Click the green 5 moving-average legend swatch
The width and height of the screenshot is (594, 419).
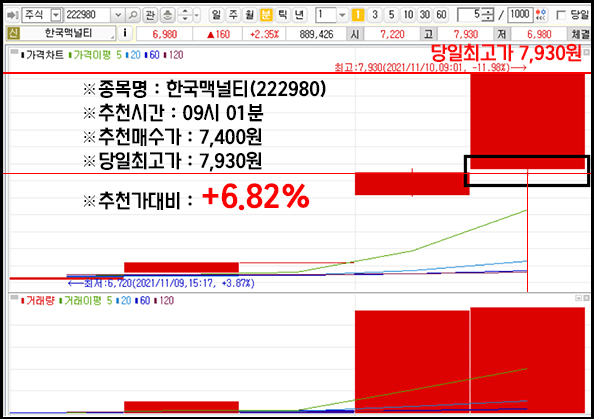[x=70, y=55]
